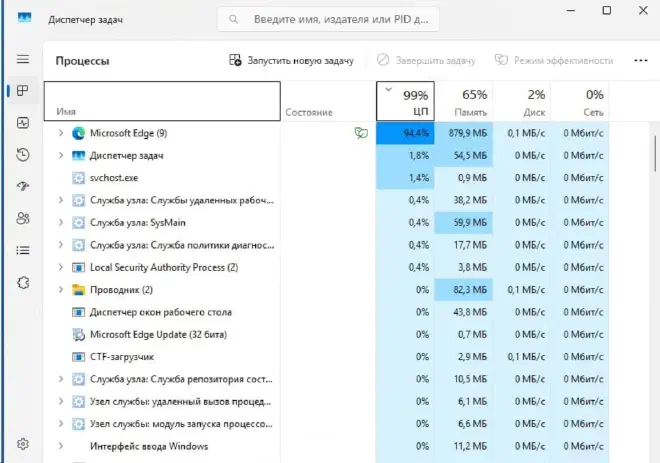This screenshot has width=660, height=463.
Task: Select the svchost.exe process row
Action: 326,178
